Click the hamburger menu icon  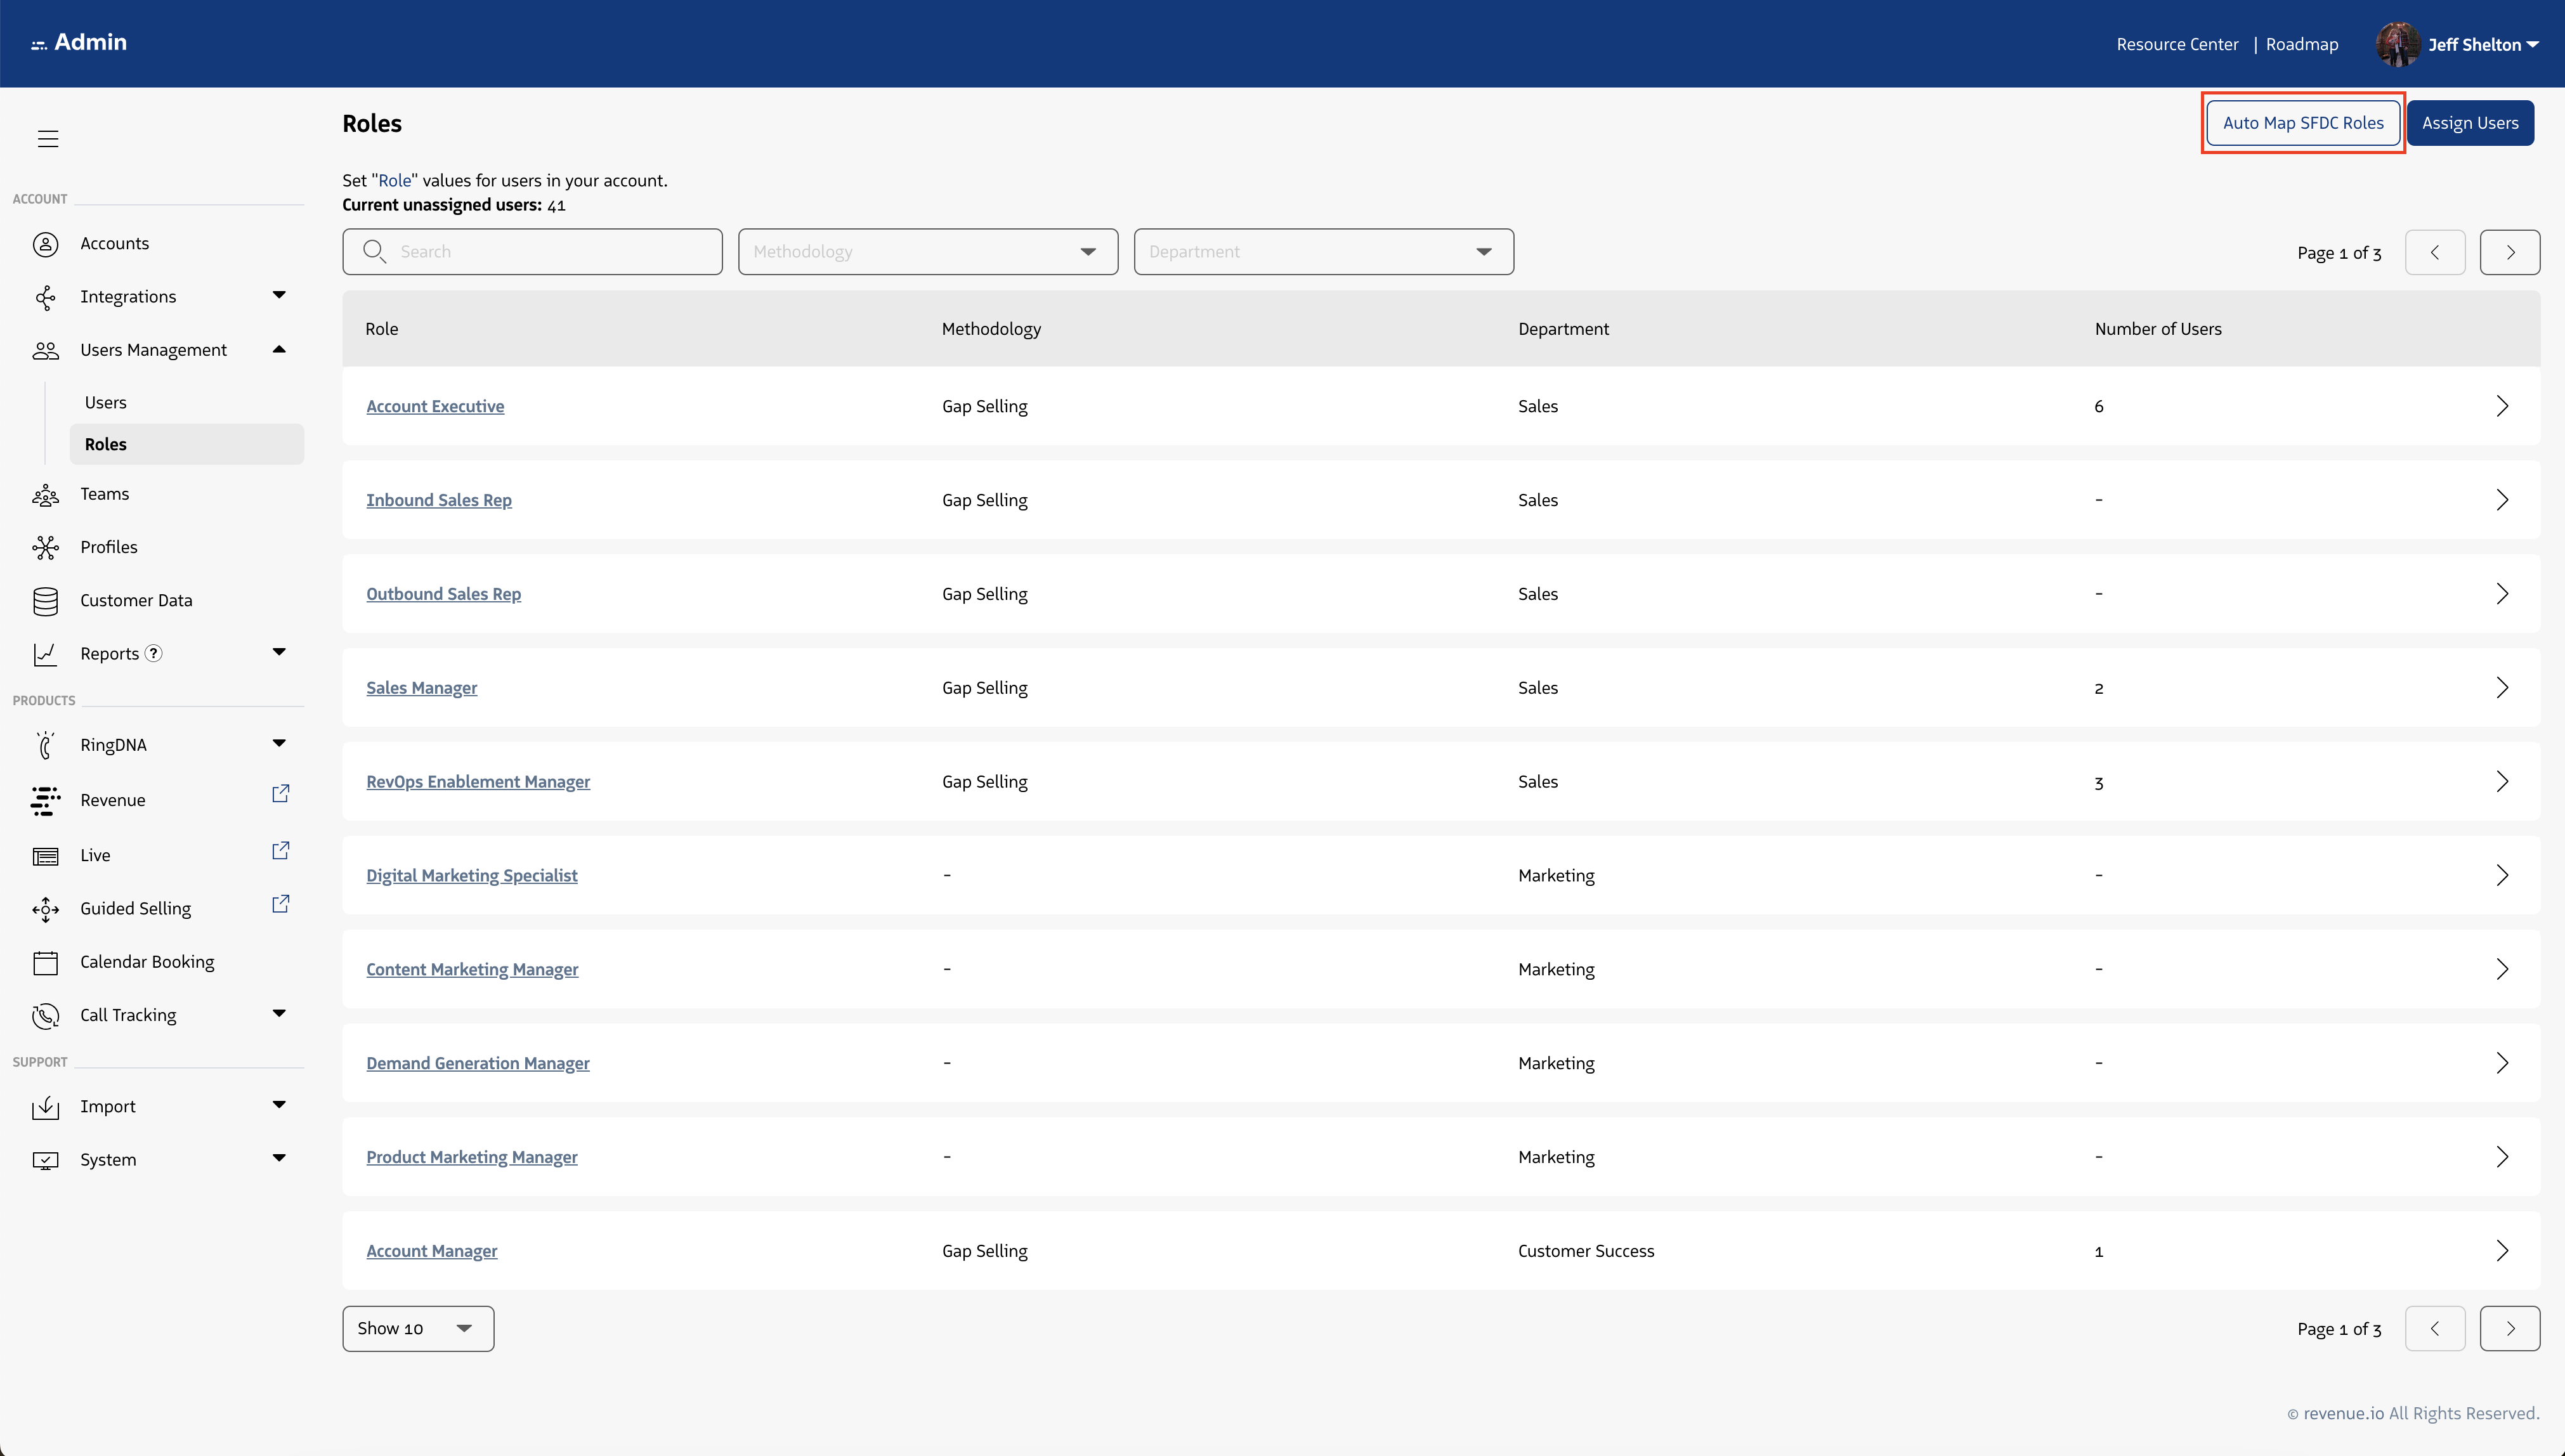click(x=48, y=139)
